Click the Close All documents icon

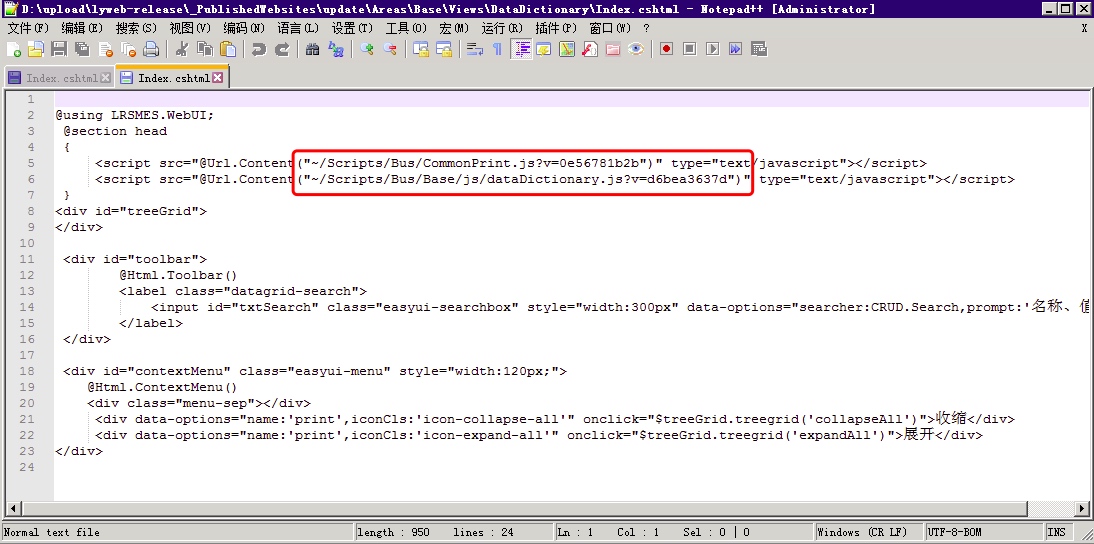point(128,49)
